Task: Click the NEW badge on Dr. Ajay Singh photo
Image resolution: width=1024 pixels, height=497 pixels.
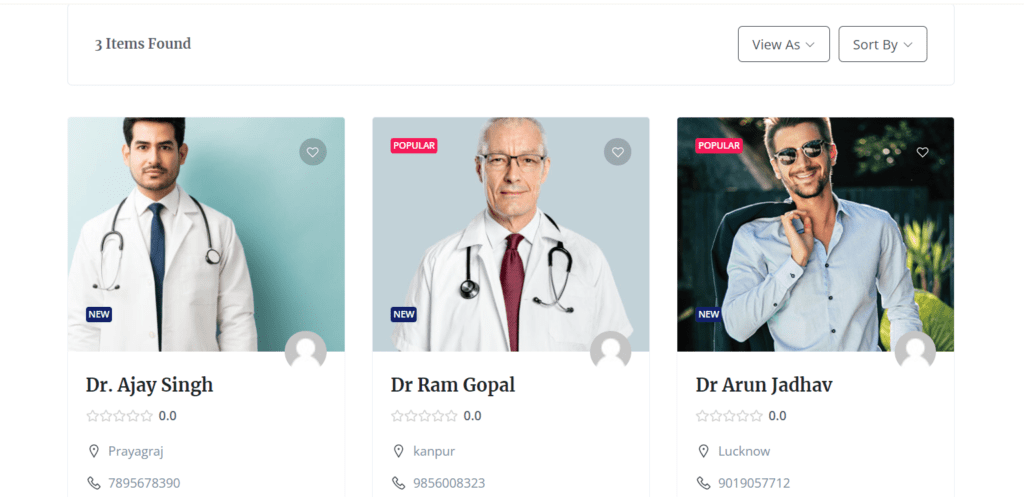Action: pos(99,314)
